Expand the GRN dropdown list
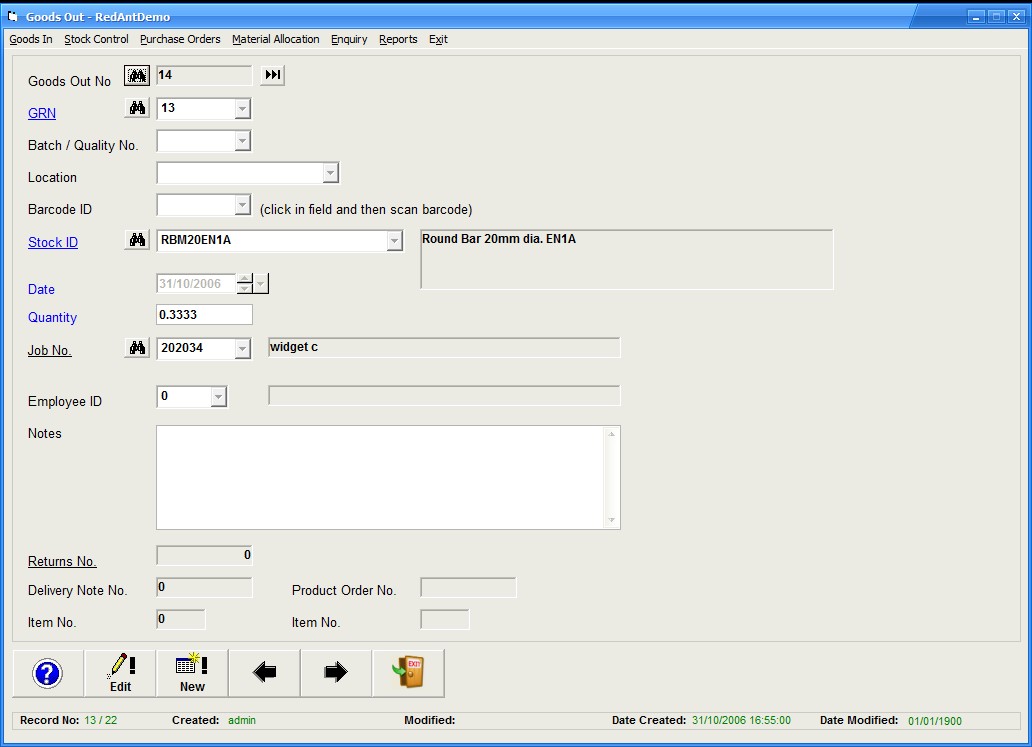The image size is (1032, 747). [x=242, y=109]
